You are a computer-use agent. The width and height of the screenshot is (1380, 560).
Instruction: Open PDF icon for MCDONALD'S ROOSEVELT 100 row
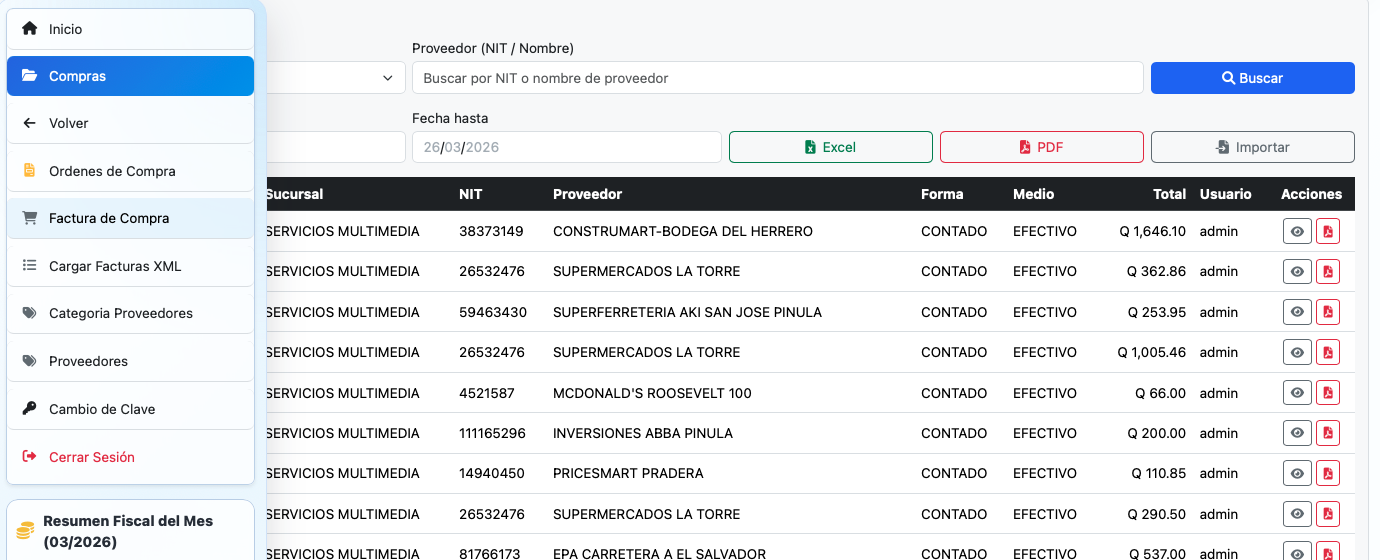click(1328, 393)
